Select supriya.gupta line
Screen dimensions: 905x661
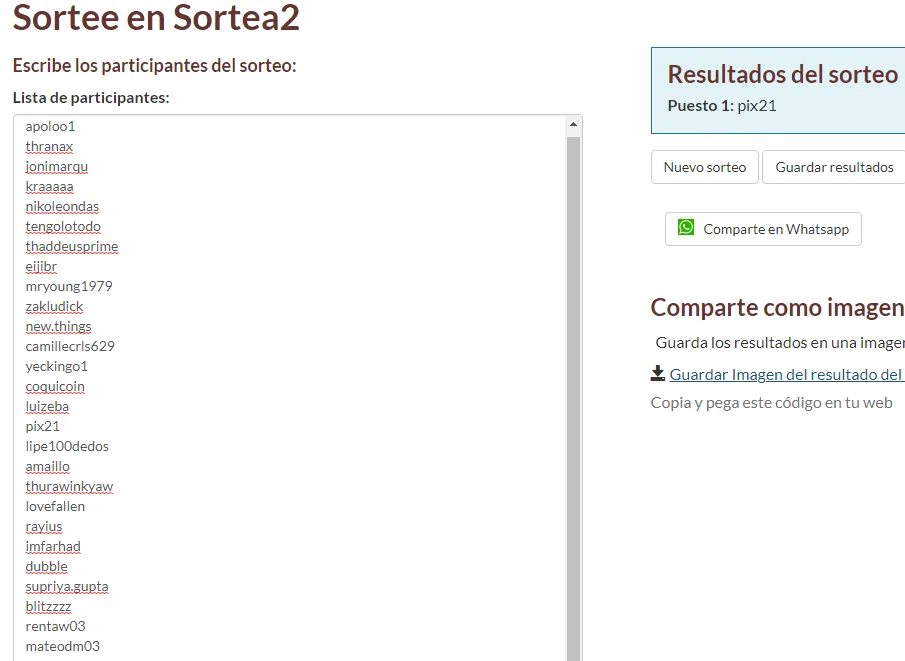(67, 587)
